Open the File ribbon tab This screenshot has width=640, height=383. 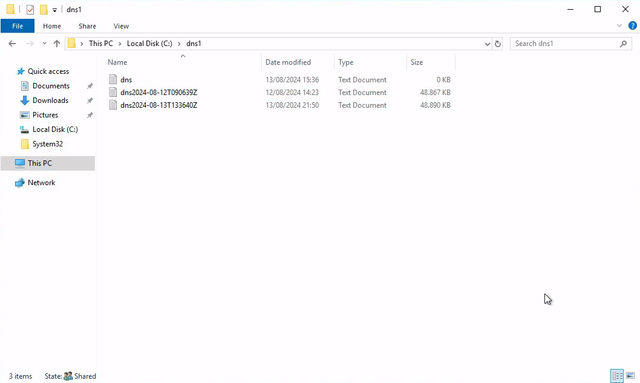coord(18,26)
